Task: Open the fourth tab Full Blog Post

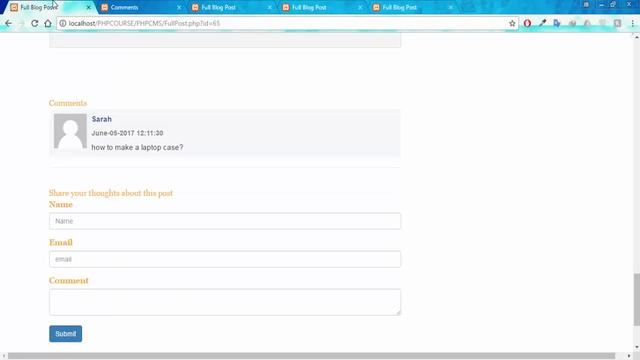Action: tap(321, 7)
